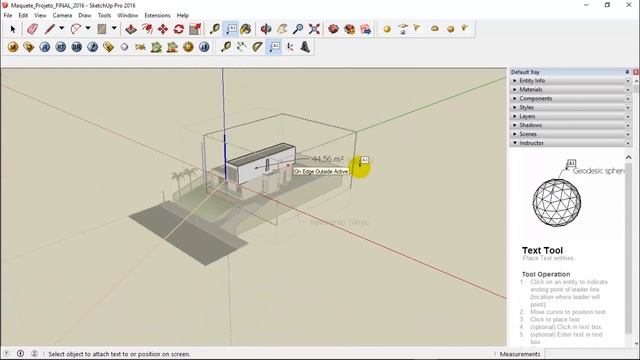Open the 3D Warehouse icon
Screen dimensions: 640x360
333,29
